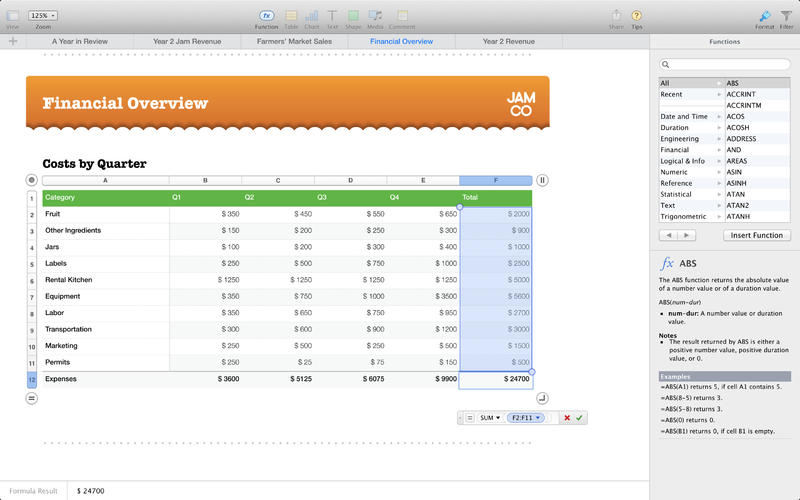This screenshot has height=500, width=800.
Task: Click the Insert Function button
Action: pos(756,235)
